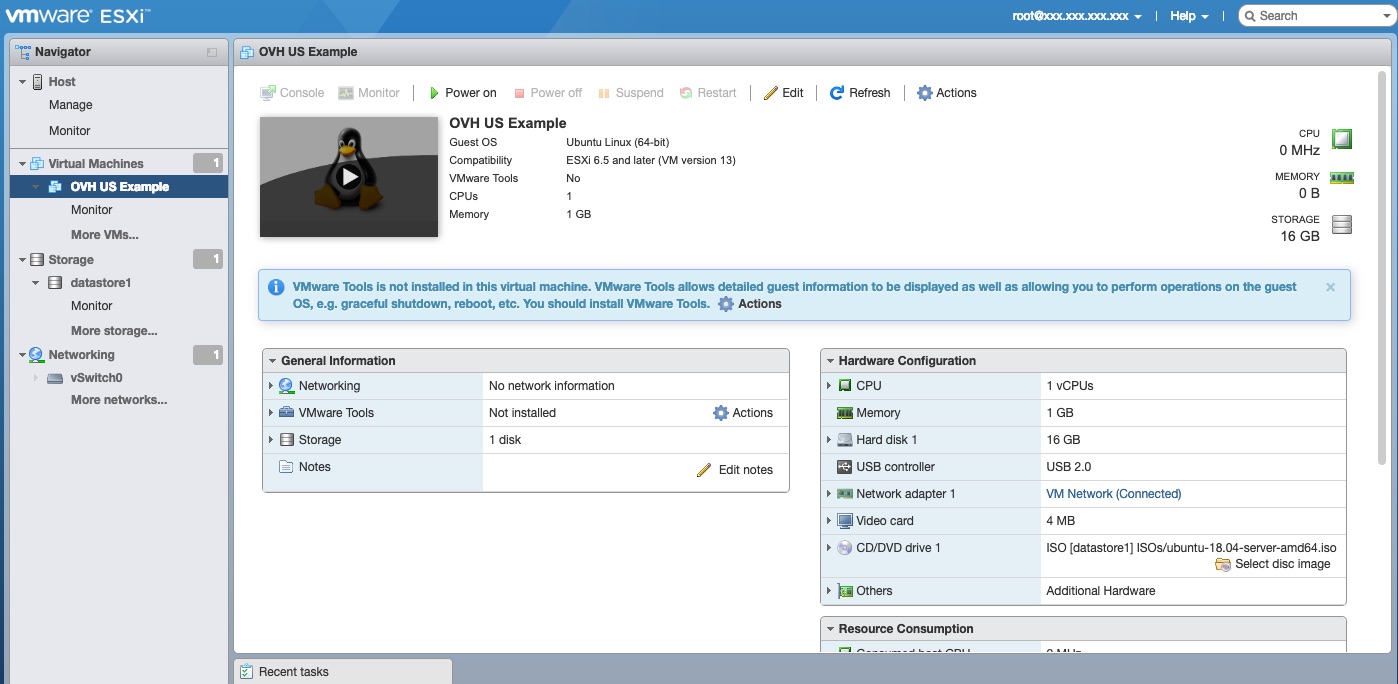1398x684 pixels.
Task: Expand the CD/DVD drive 1 row
Action: [x=828, y=548]
